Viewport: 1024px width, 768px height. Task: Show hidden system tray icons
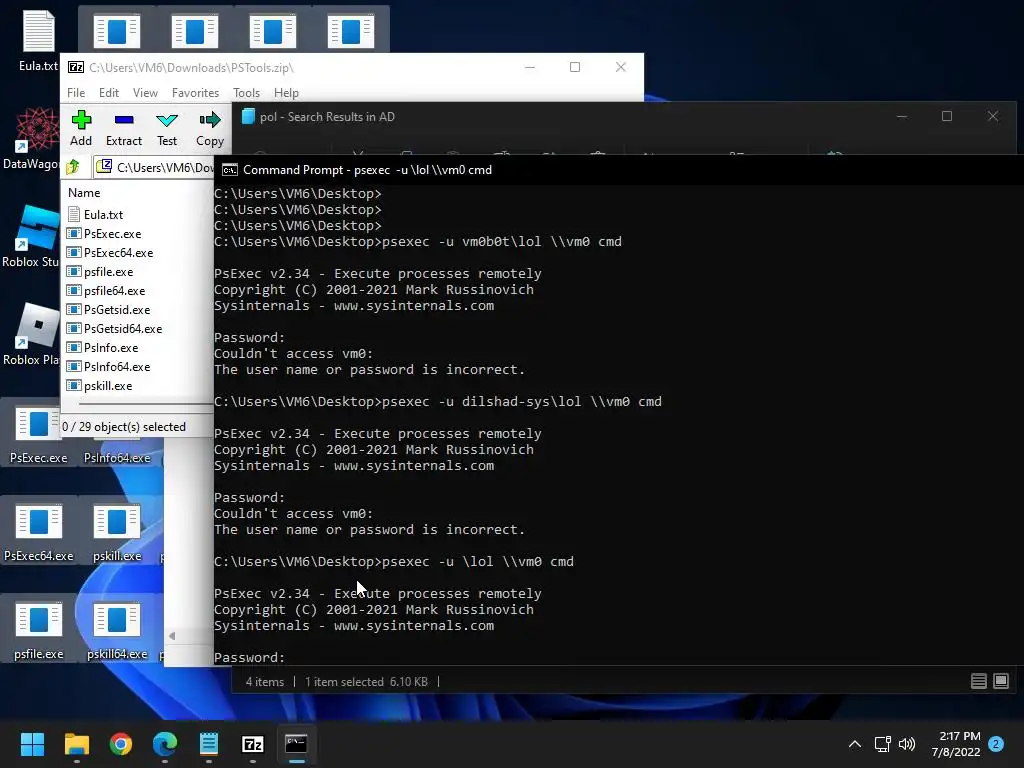[854, 744]
